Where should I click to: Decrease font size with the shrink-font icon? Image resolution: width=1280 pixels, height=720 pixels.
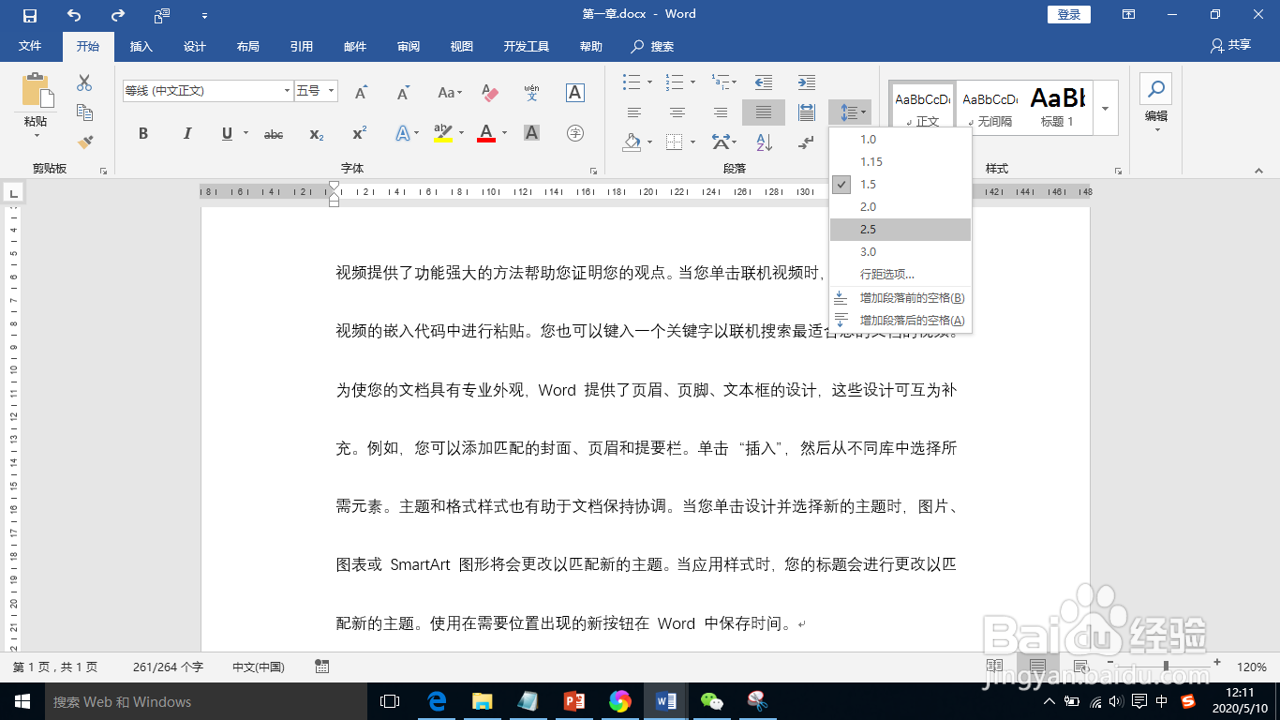[x=403, y=92]
